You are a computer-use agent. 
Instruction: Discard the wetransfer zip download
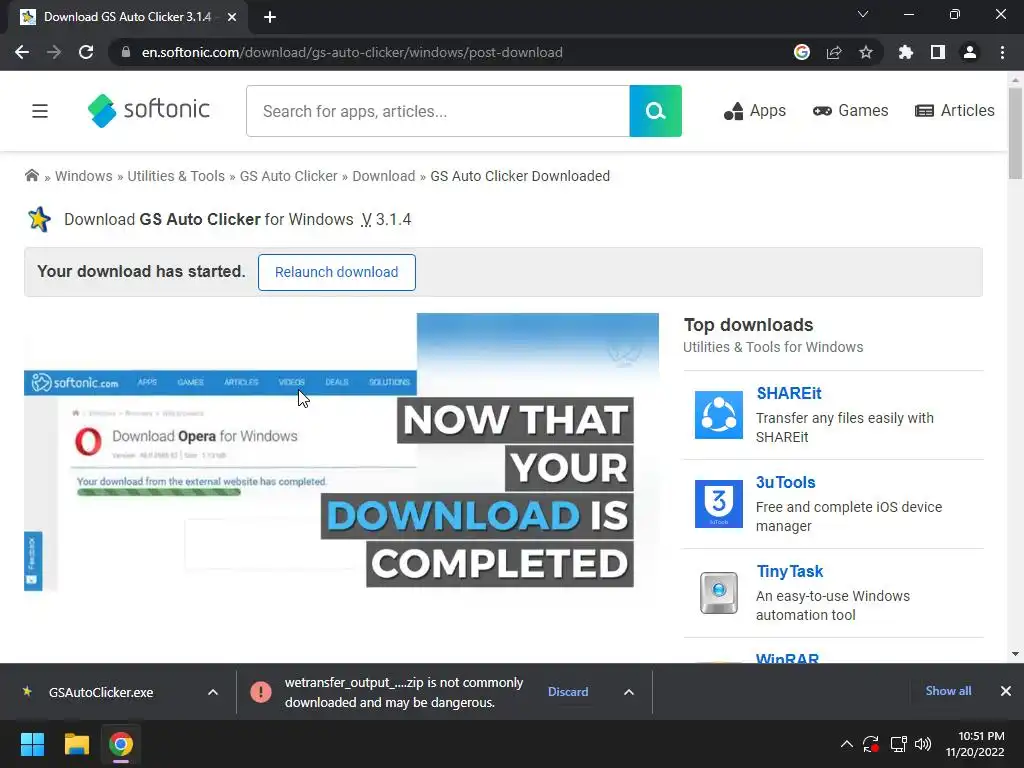568,692
